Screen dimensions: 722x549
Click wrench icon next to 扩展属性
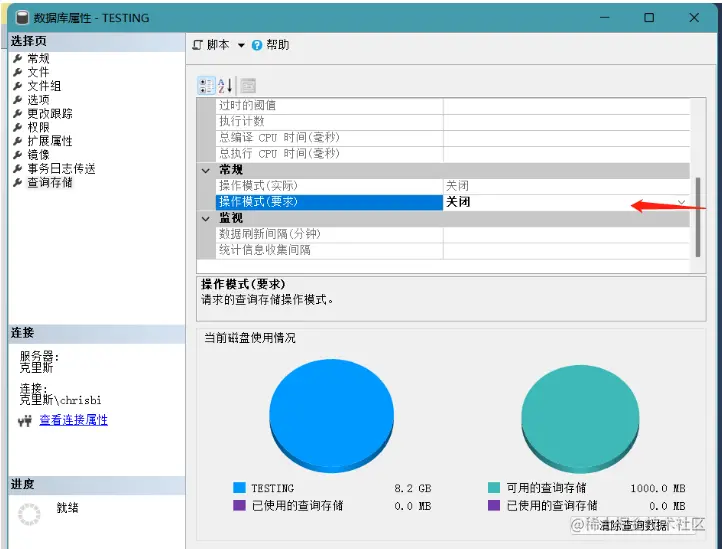coord(17,141)
